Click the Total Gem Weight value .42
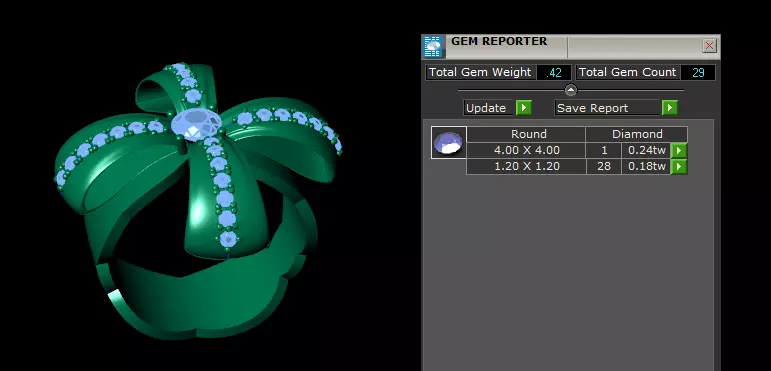This screenshot has width=771, height=371. pyautogui.click(x=554, y=72)
